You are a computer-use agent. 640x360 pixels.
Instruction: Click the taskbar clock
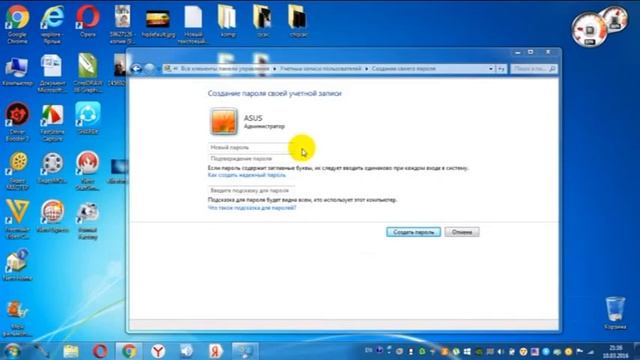[616, 351]
